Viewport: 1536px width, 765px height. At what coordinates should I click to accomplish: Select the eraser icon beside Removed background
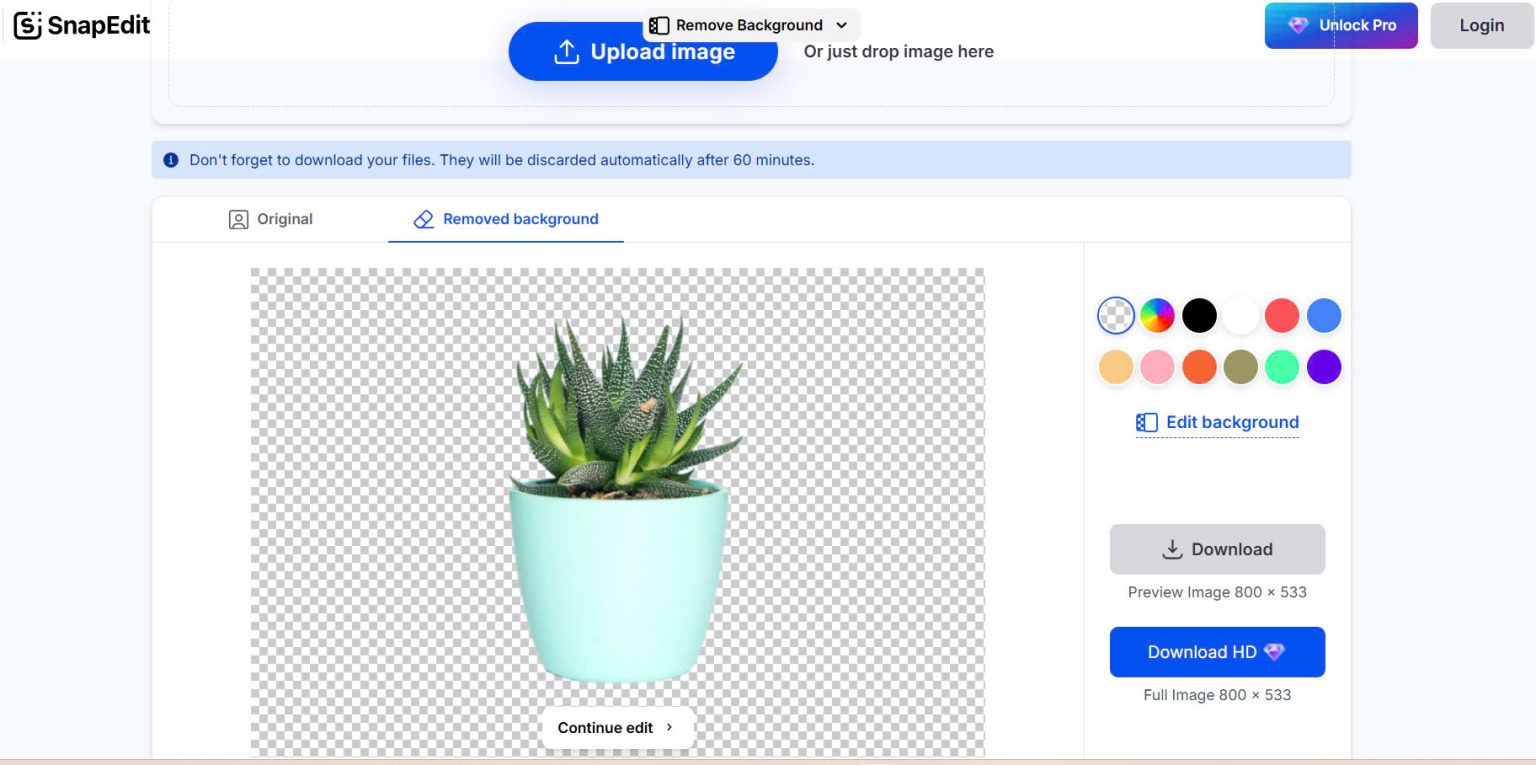(x=423, y=219)
